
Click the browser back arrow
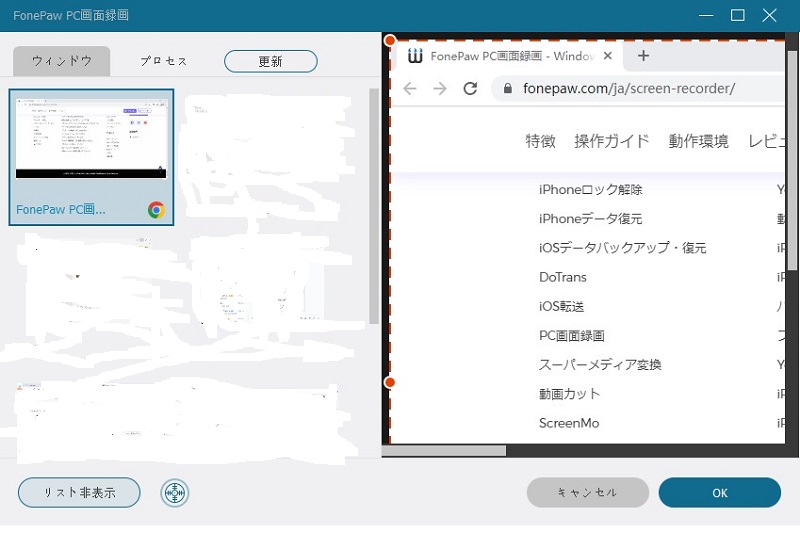pos(410,89)
